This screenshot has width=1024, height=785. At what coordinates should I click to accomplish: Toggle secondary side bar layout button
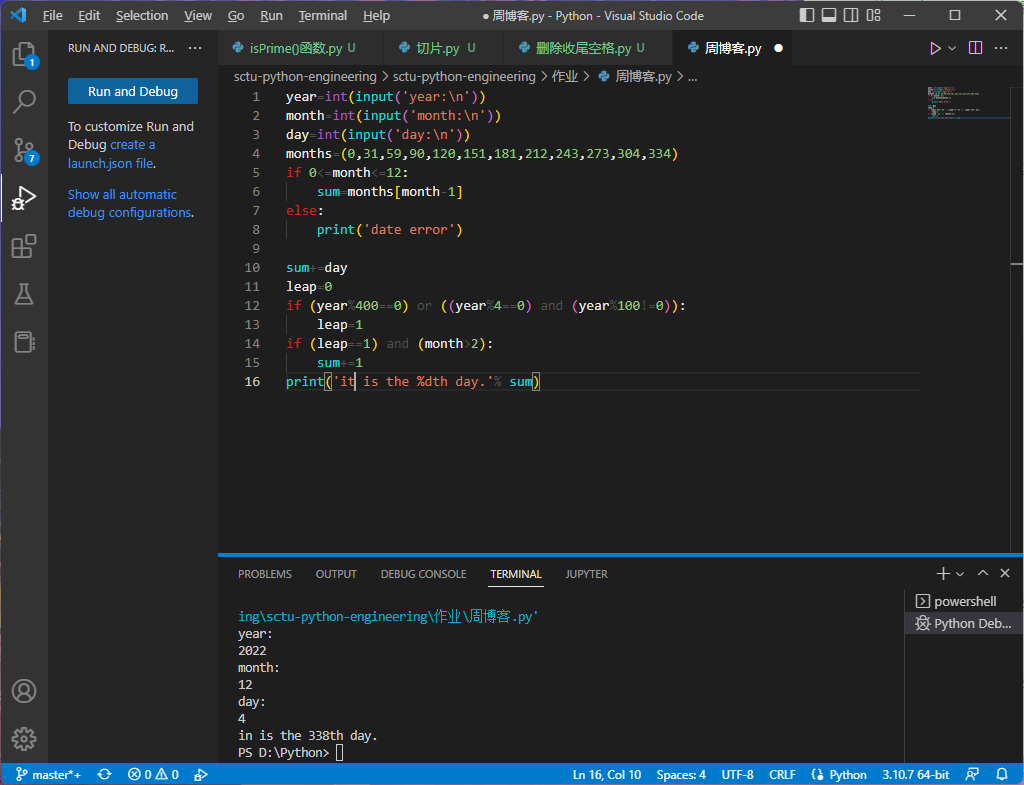click(x=850, y=15)
